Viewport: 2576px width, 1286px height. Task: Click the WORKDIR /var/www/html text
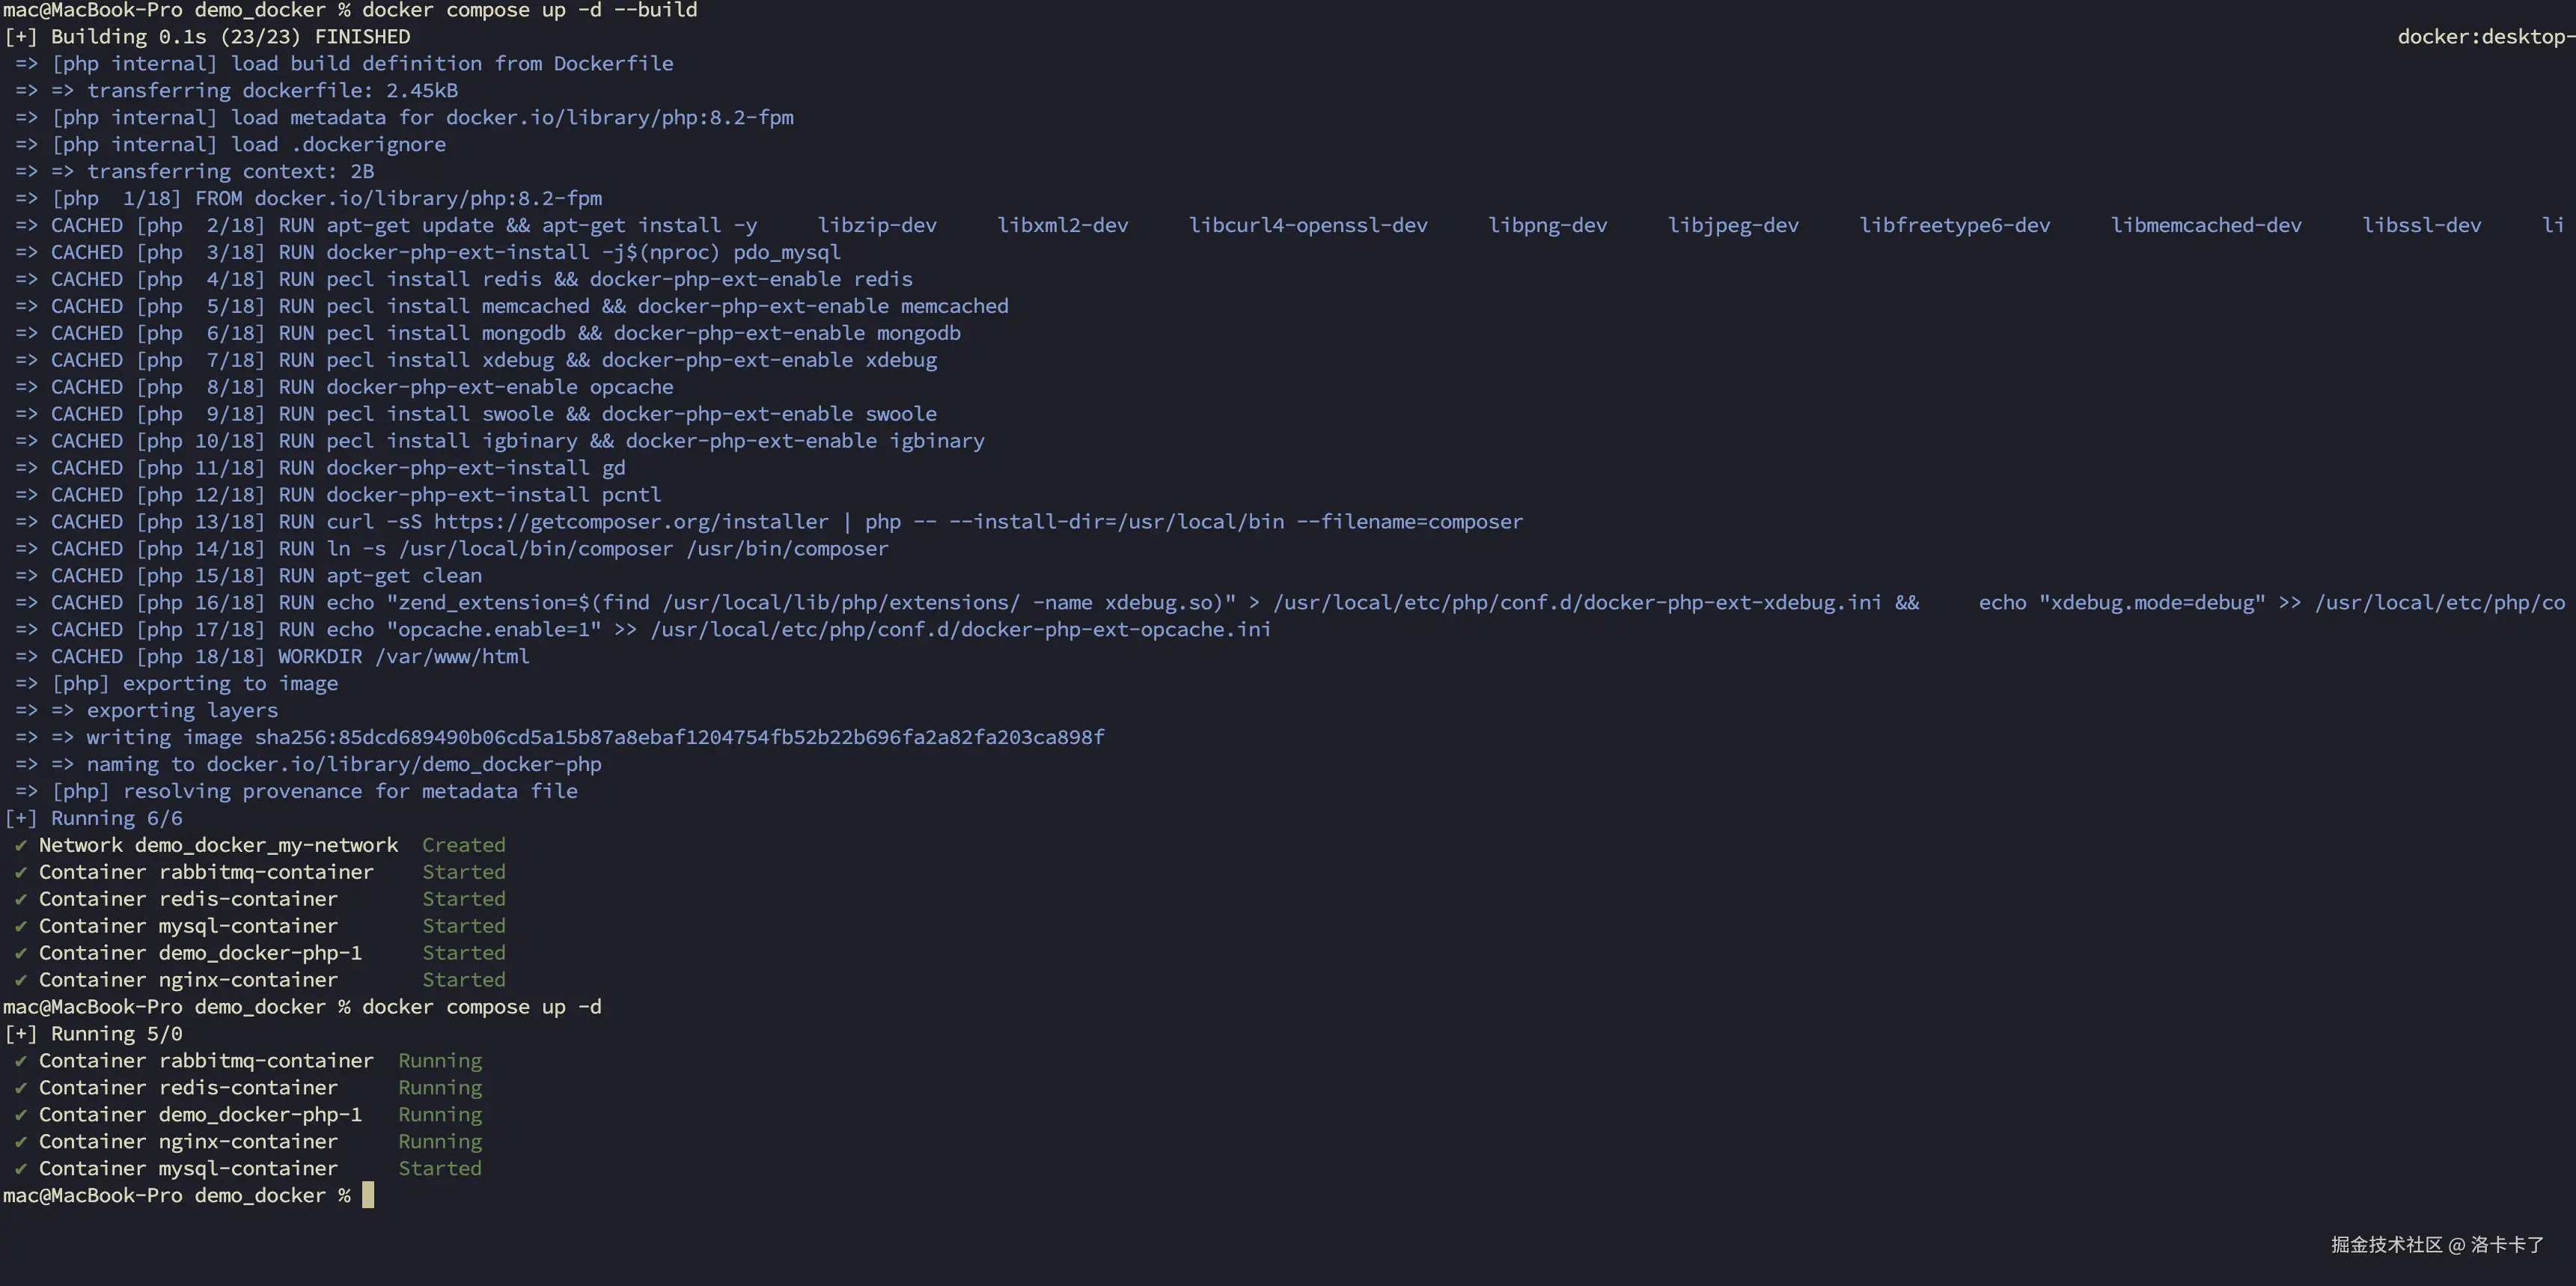[403, 657]
